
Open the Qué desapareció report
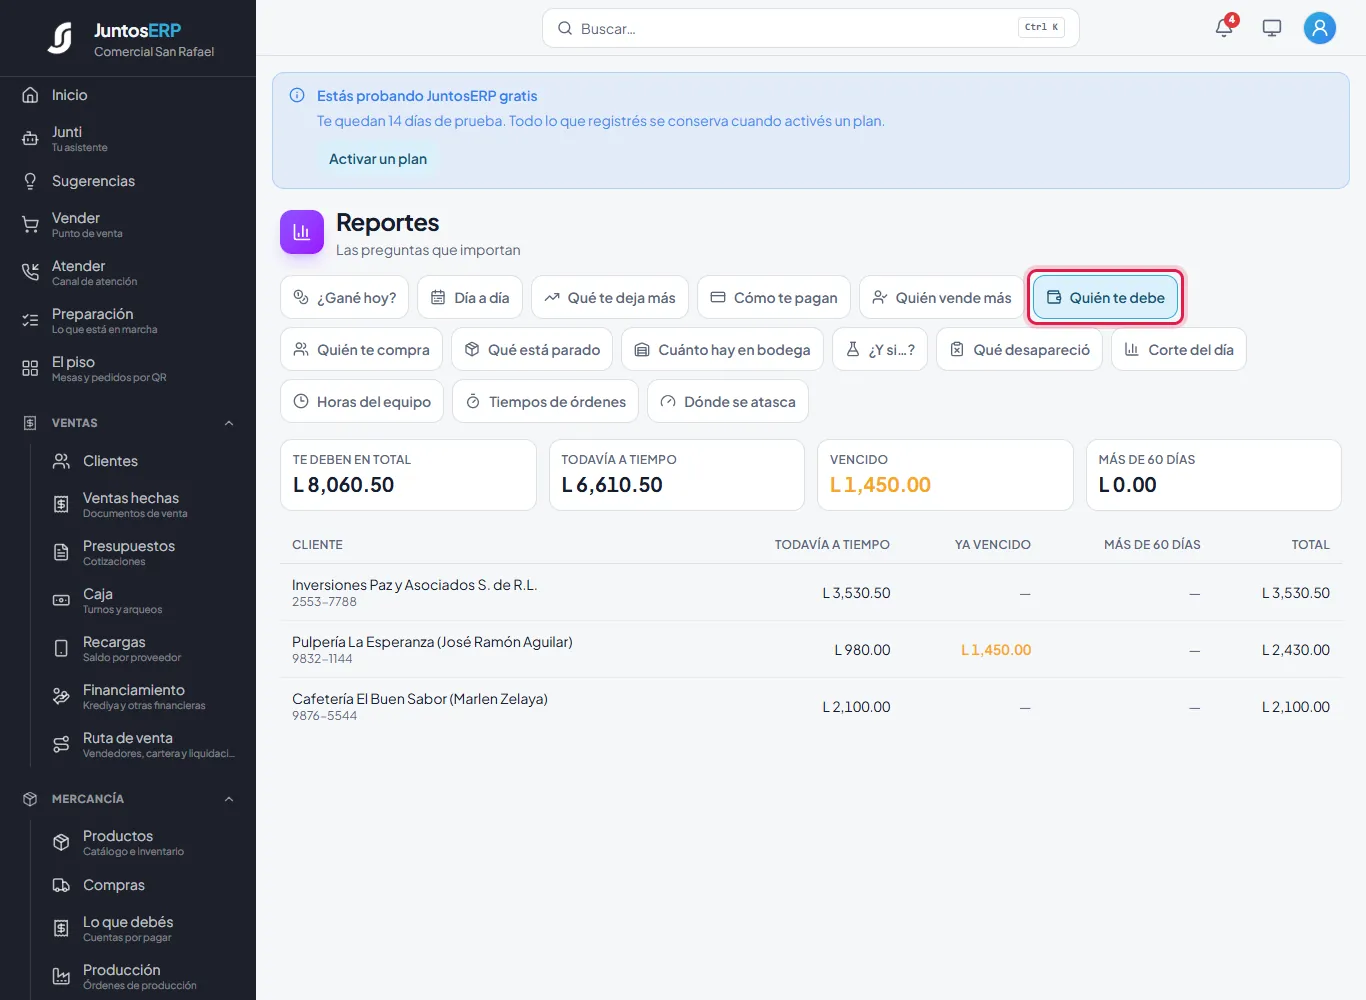pyautogui.click(x=1020, y=350)
